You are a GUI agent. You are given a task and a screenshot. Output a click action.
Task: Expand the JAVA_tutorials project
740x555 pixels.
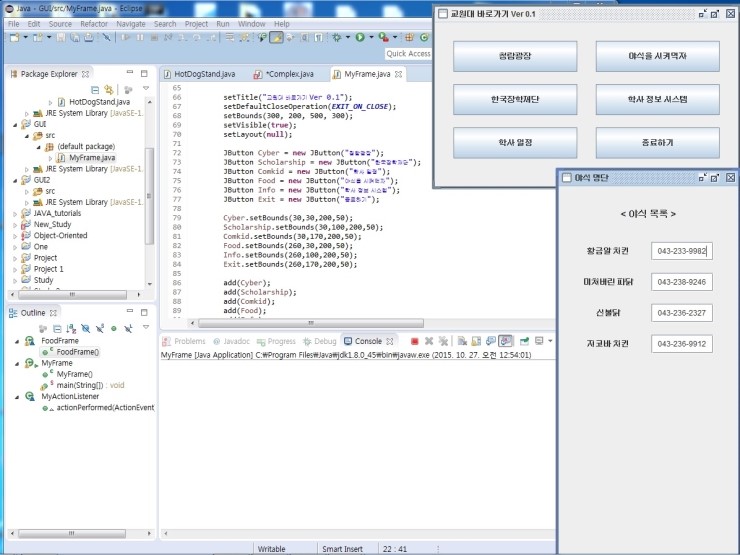point(15,214)
